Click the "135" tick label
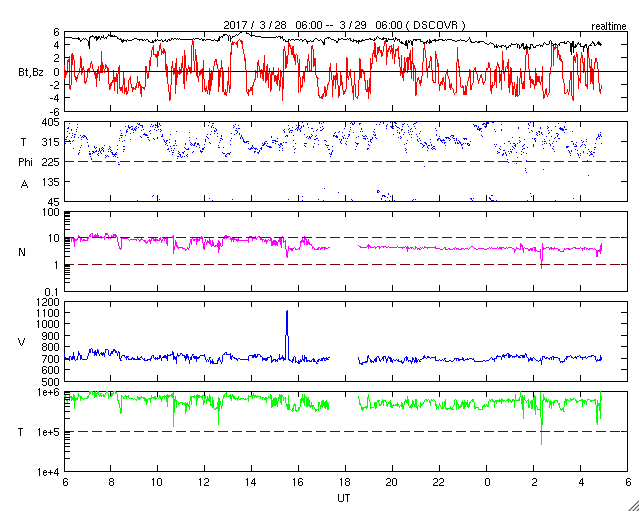 (x=52, y=182)
